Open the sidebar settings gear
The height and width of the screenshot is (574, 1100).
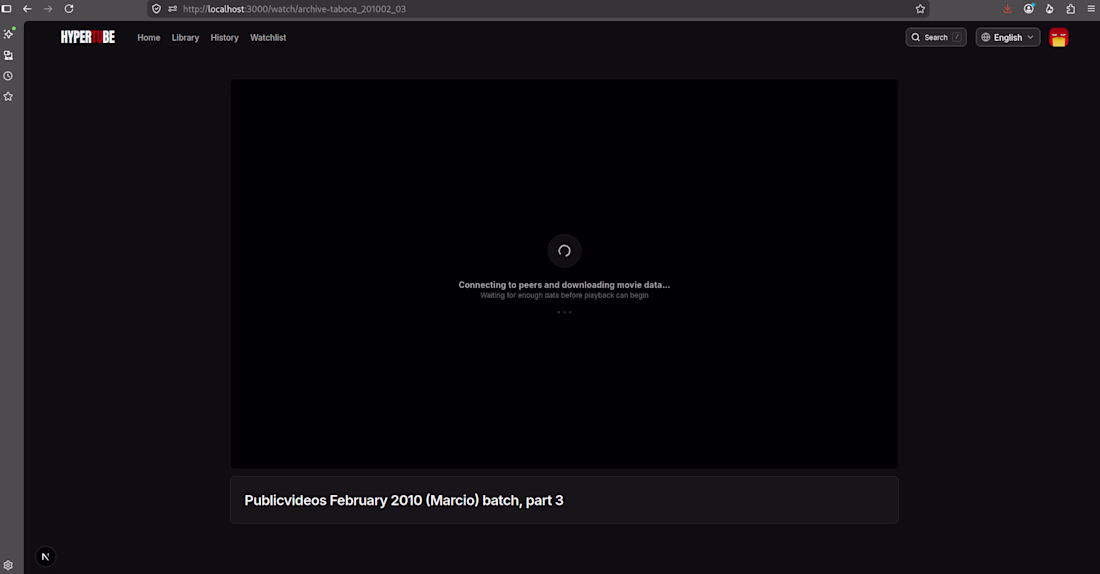[x=8, y=566]
